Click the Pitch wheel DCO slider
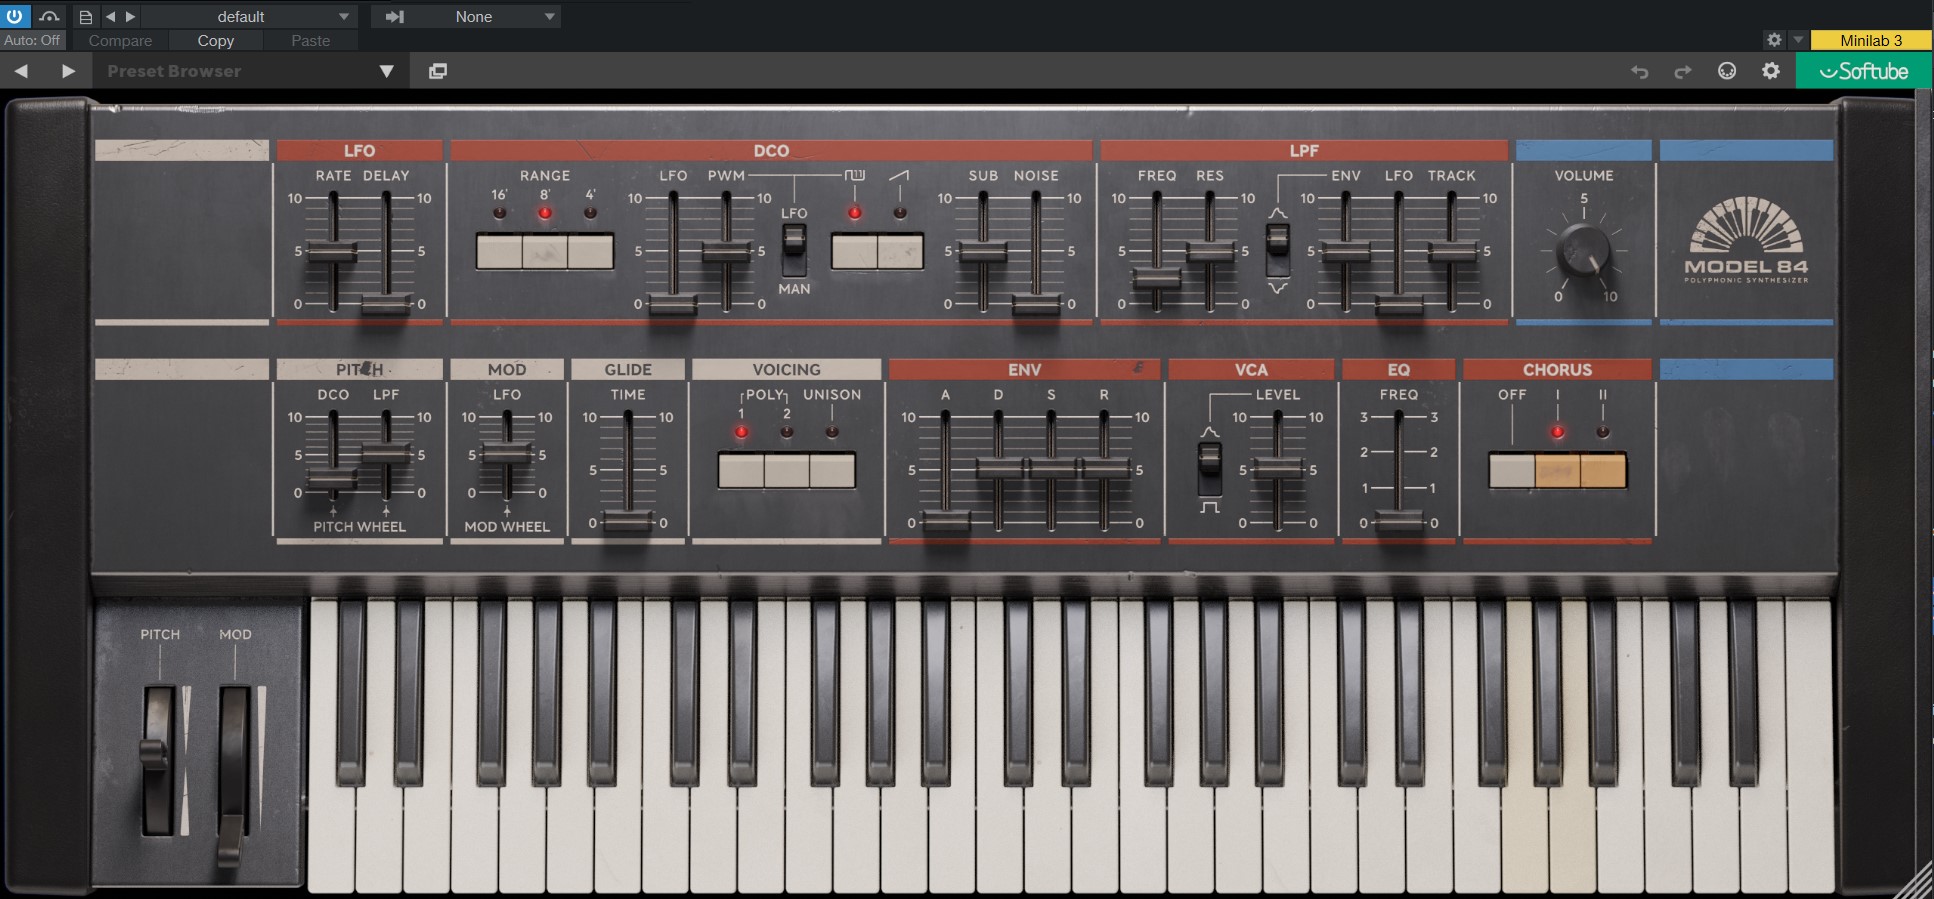This screenshot has height=899, width=1934. pyautogui.click(x=333, y=479)
